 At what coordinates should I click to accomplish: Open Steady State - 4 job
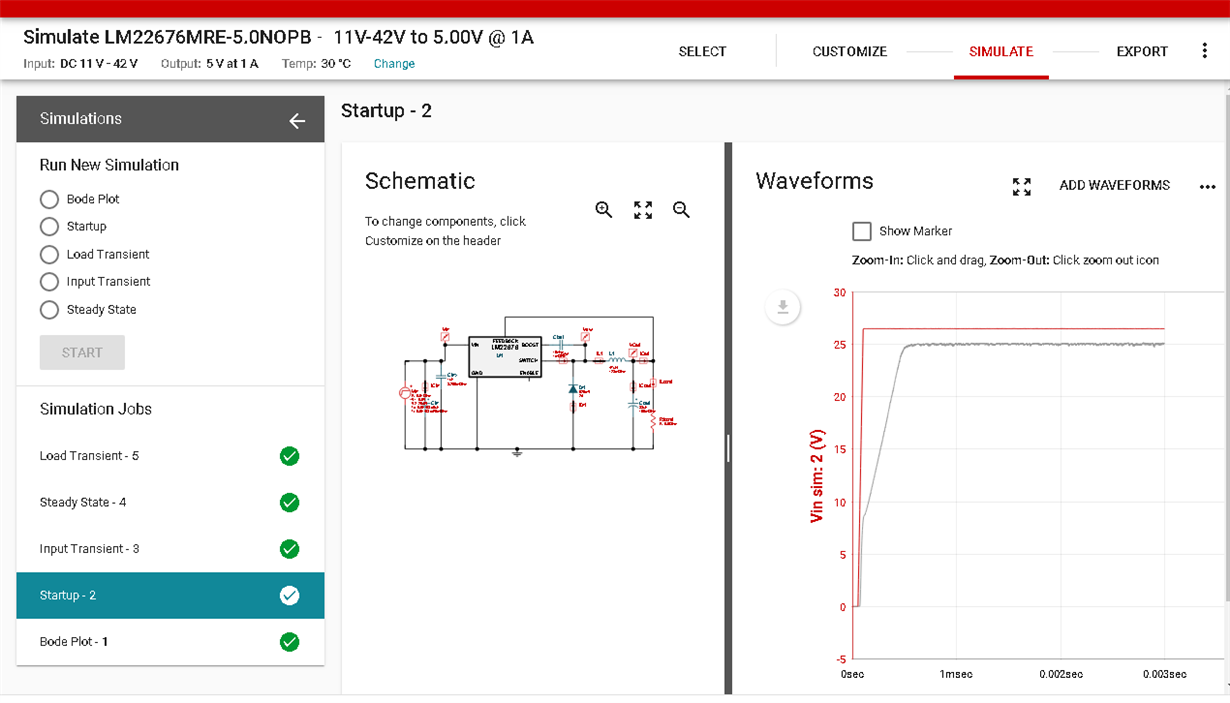point(170,502)
